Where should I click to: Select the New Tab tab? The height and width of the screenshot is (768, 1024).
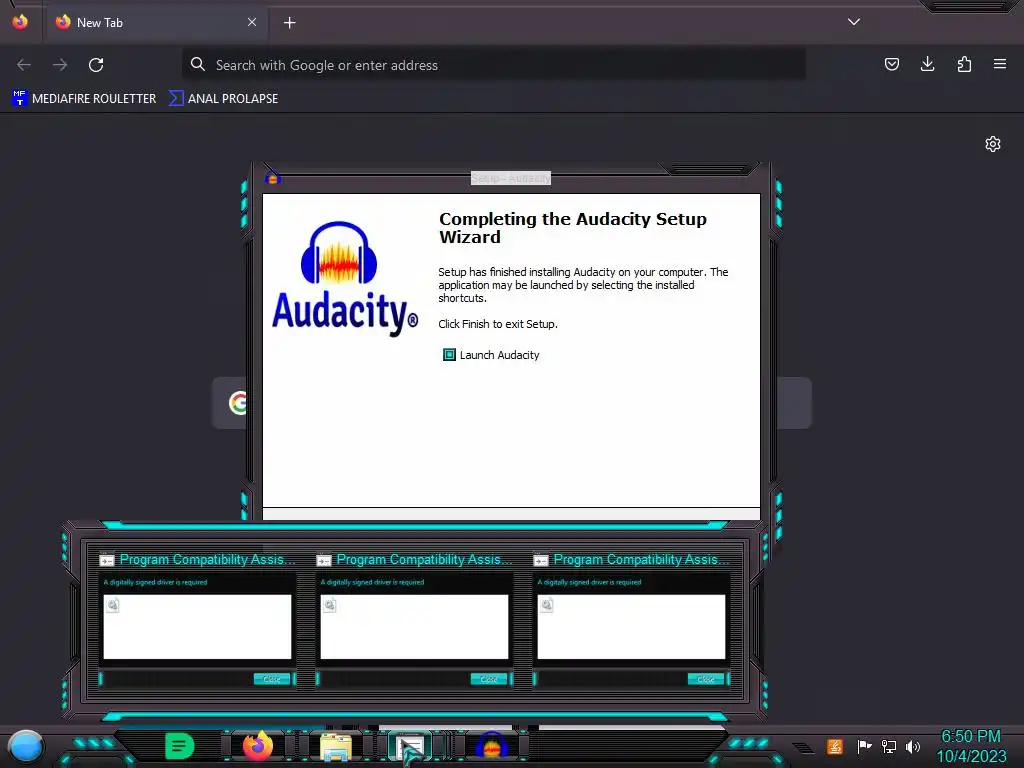(155, 22)
